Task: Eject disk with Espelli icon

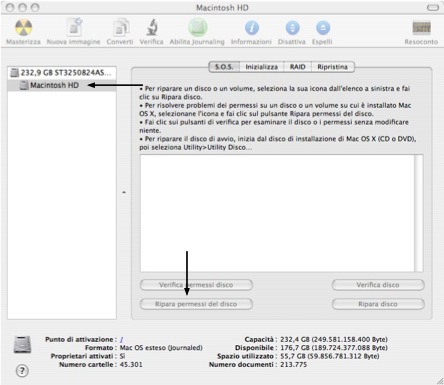Action: click(x=323, y=28)
